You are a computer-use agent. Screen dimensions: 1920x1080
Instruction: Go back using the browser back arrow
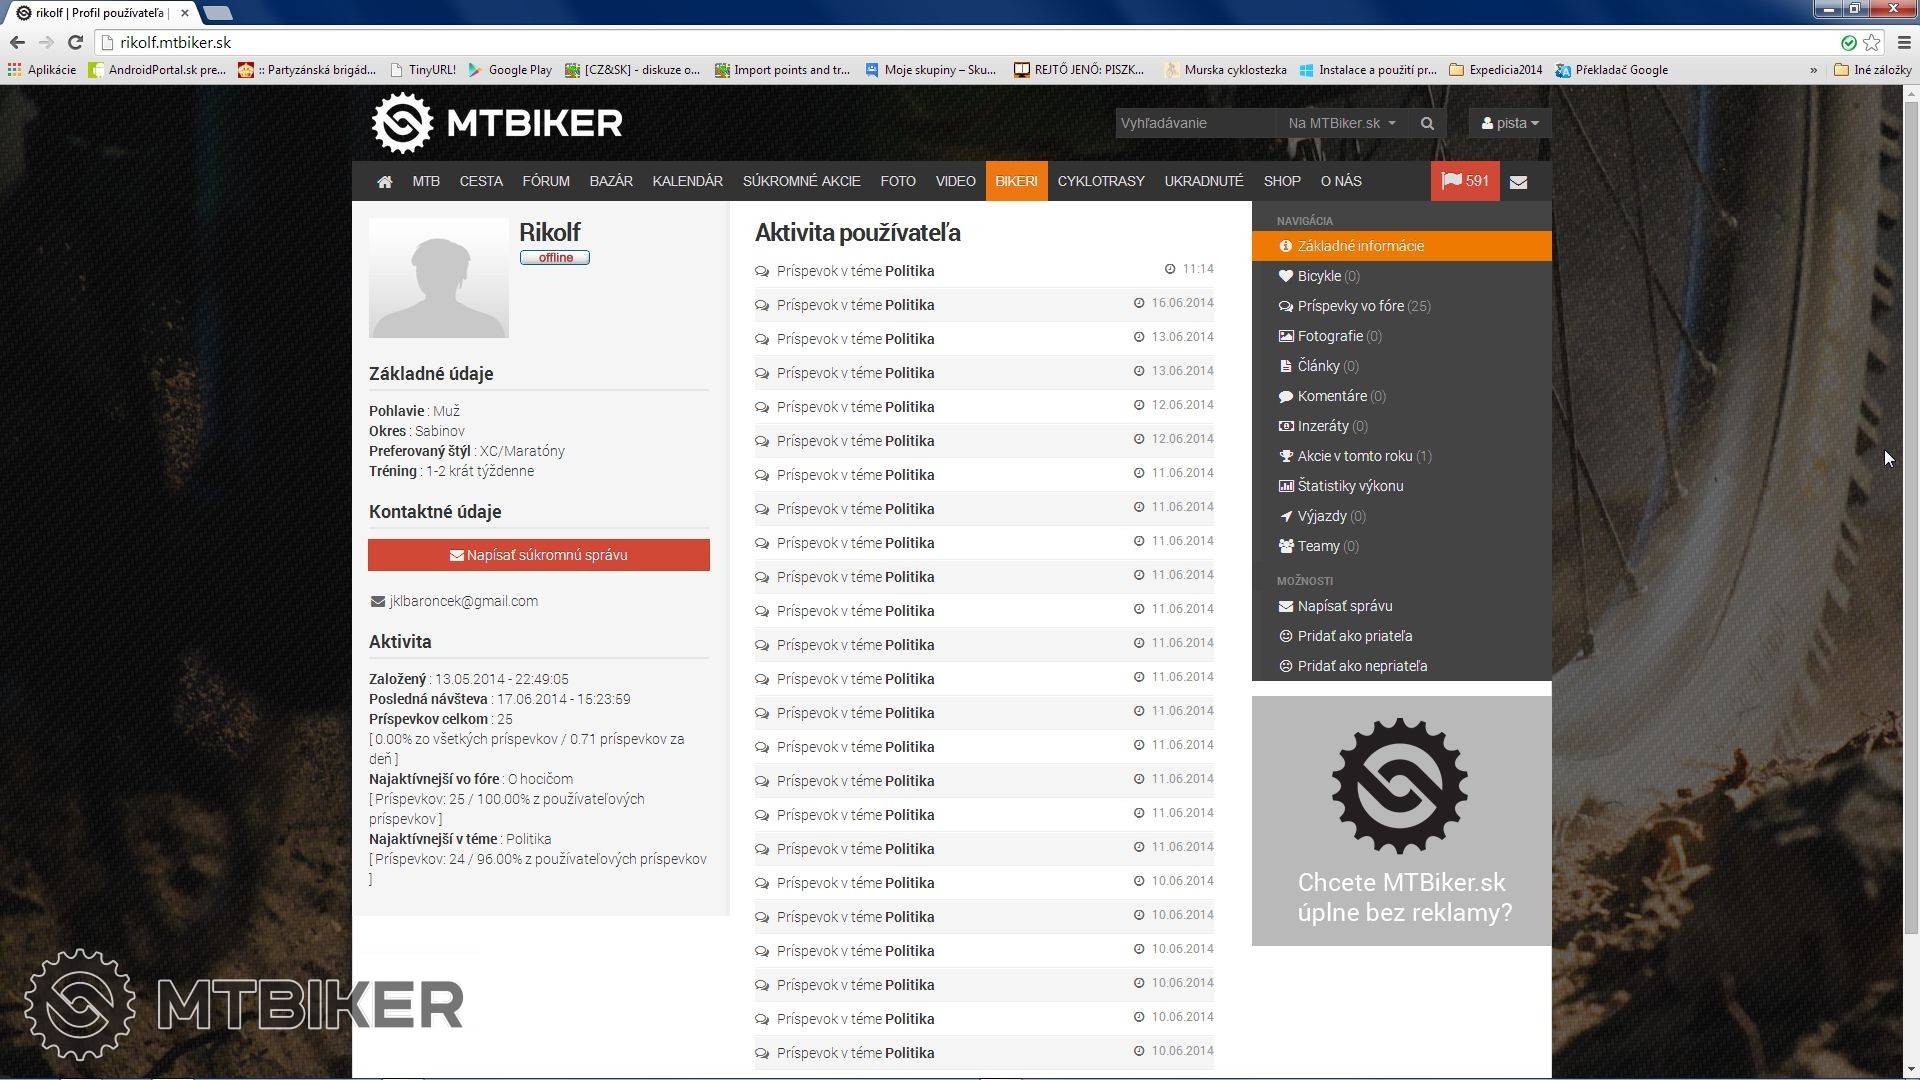pyautogui.click(x=17, y=42)
